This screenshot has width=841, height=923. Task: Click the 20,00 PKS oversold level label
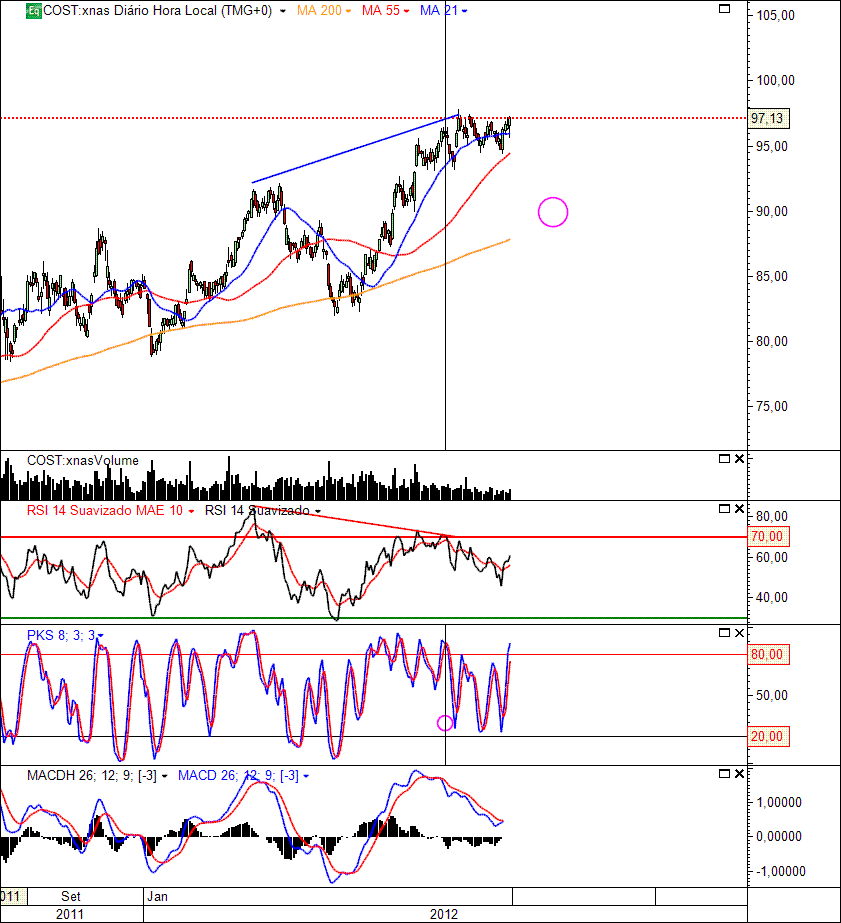coord(768,736)
